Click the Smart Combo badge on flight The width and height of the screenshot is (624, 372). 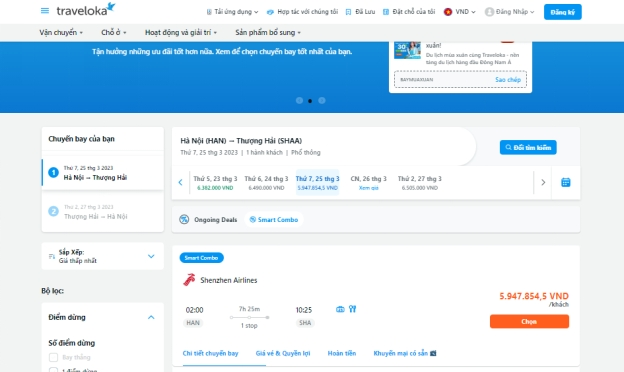pyautogui.click(x=201, y=258)
